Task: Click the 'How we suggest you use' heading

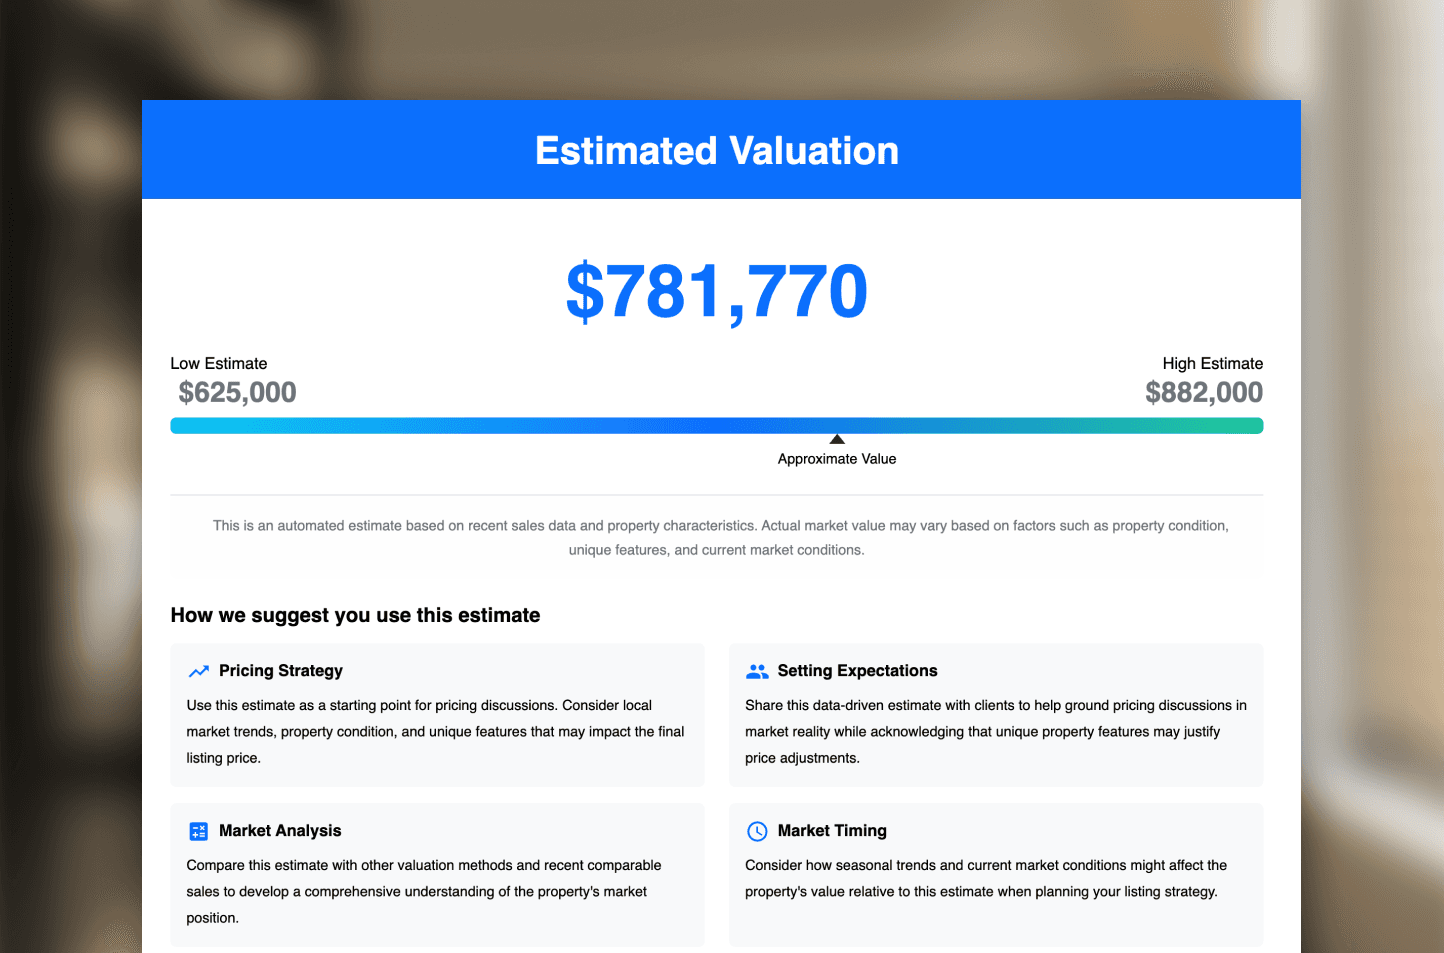Action: [355, 615]
